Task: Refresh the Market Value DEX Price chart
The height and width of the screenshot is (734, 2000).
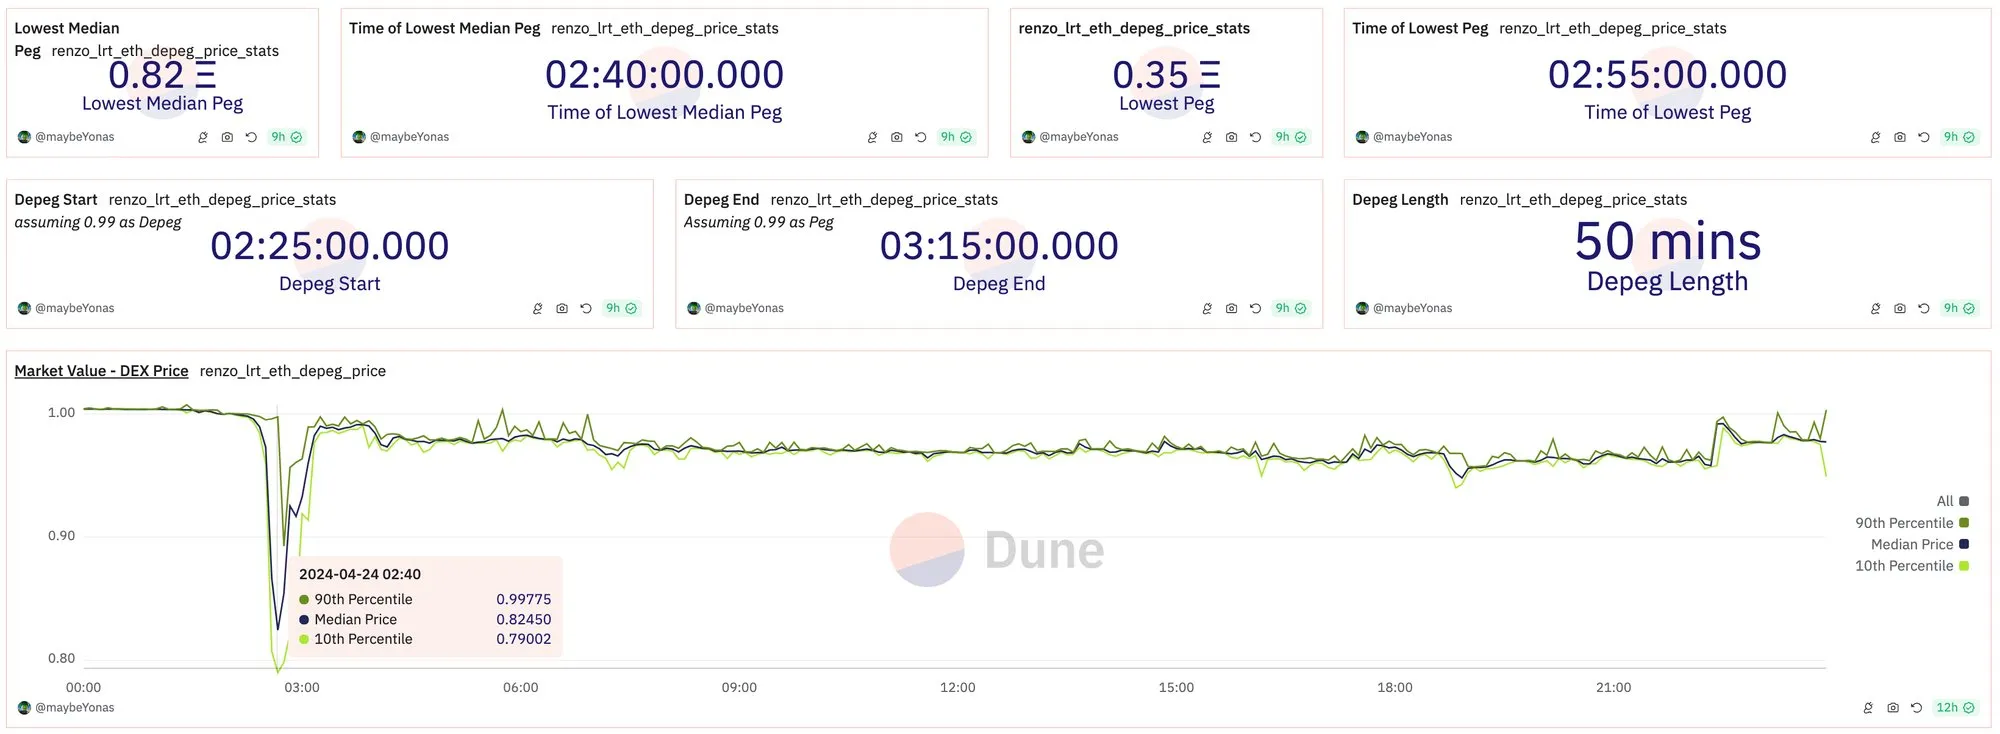Action: pos(1917,707)
